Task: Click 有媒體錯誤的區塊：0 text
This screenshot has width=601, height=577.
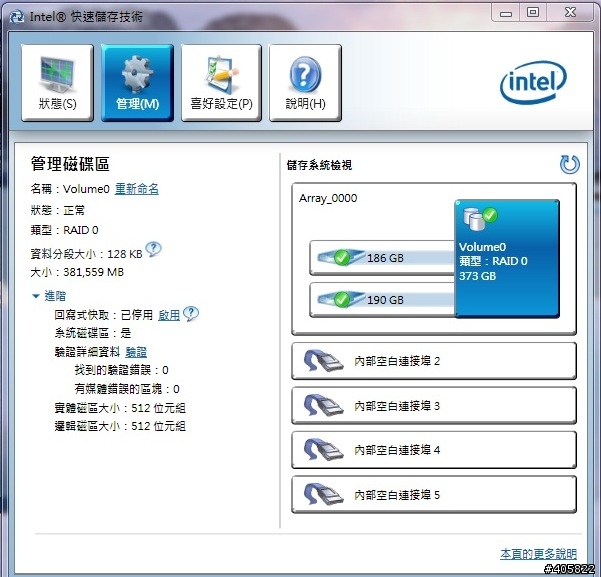Action: click(127, 389)
